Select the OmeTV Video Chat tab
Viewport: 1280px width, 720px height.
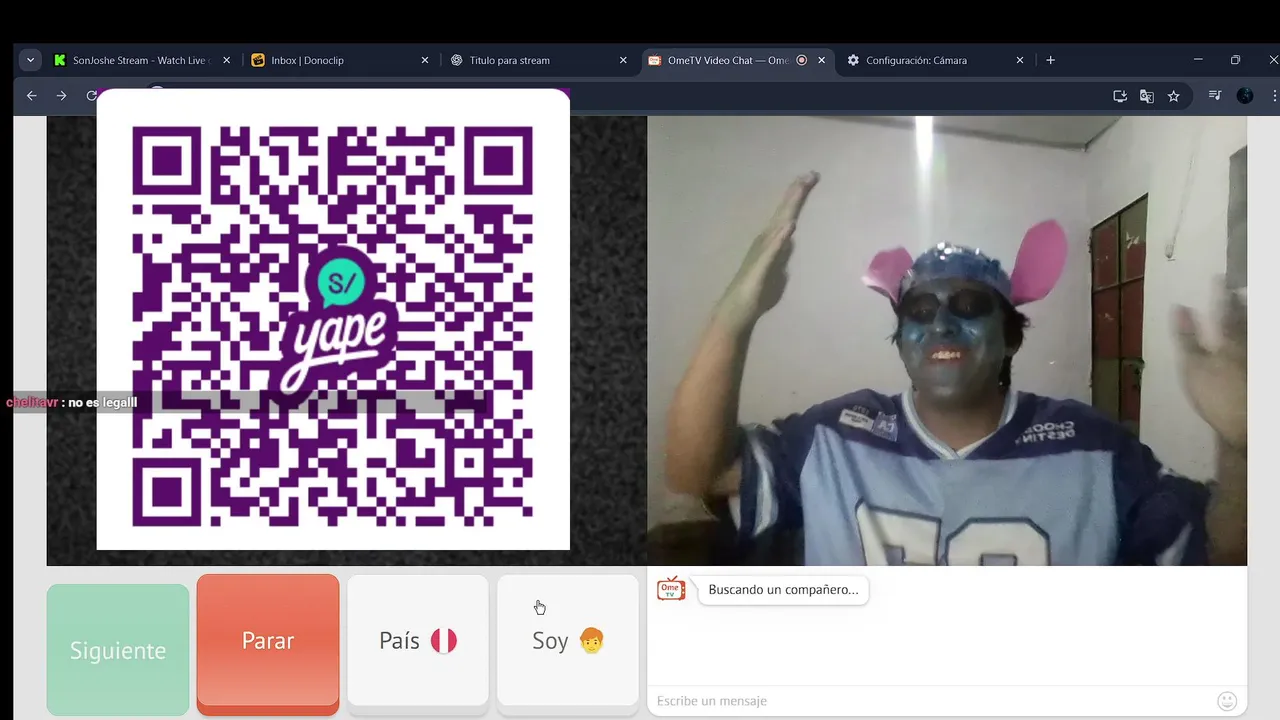click(x=736, y=60)
